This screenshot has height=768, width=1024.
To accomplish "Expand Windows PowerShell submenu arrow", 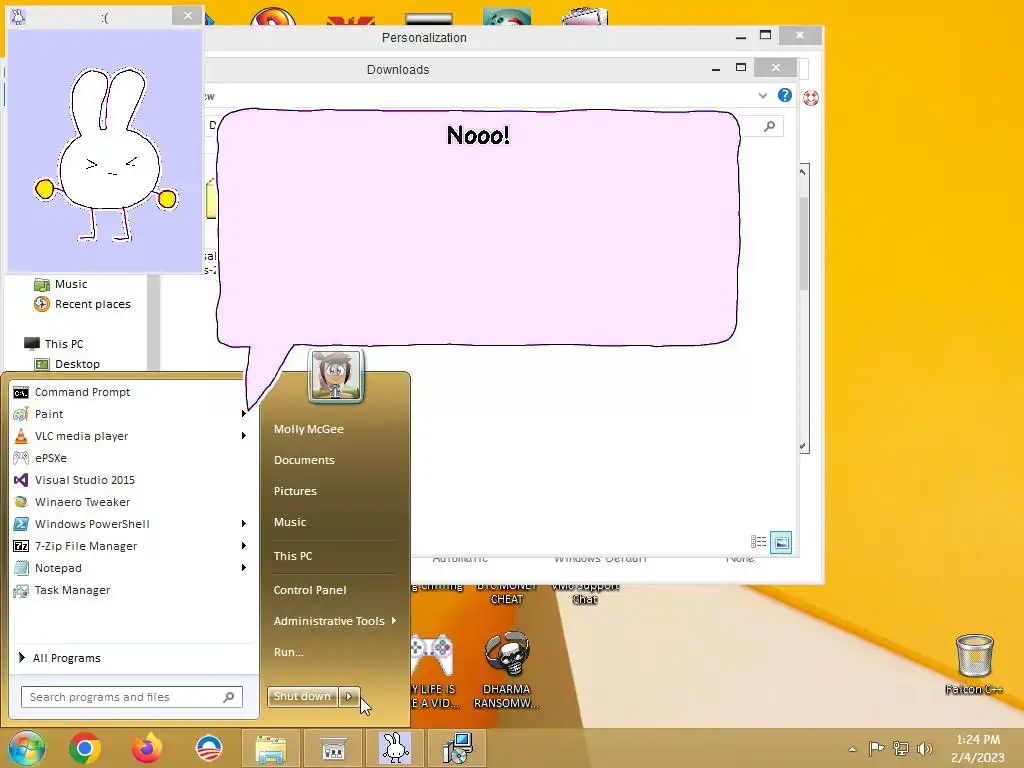I will [244, 524].
